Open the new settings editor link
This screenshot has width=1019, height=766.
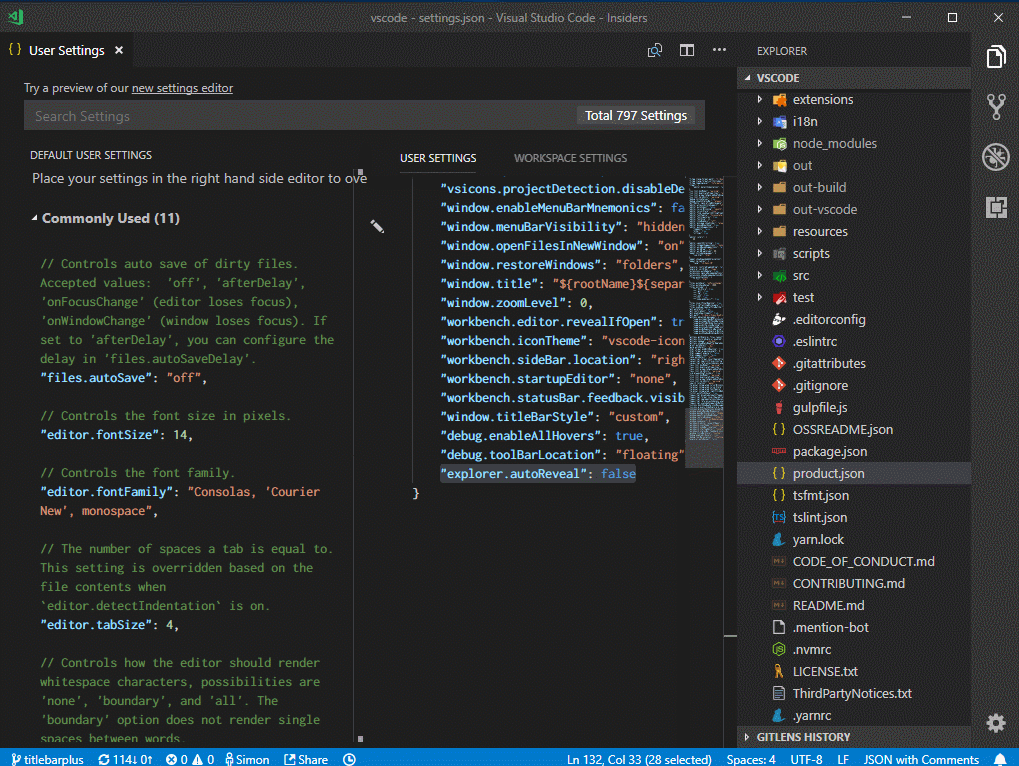coord(182,88)
